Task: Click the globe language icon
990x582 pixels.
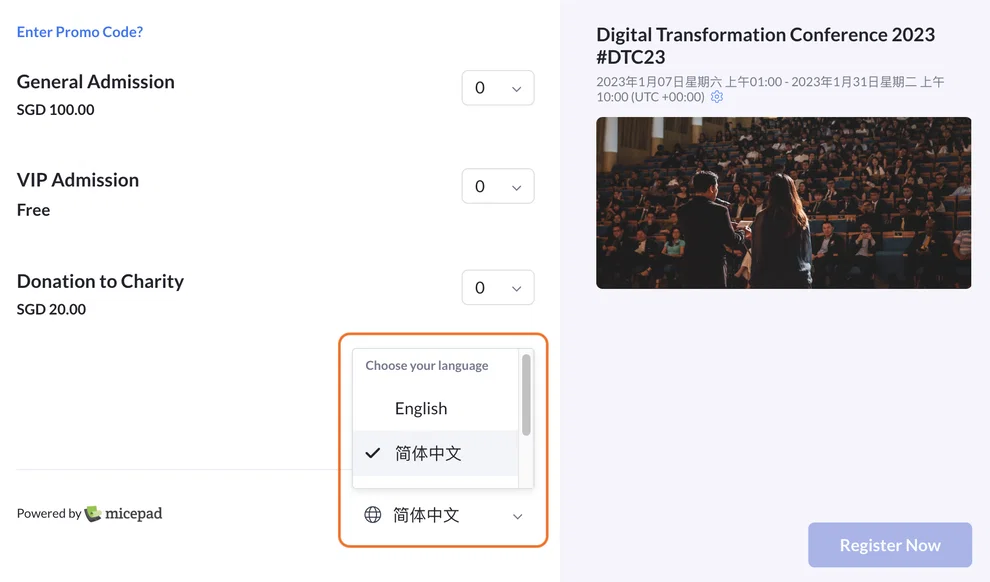Action: [373, 515]
